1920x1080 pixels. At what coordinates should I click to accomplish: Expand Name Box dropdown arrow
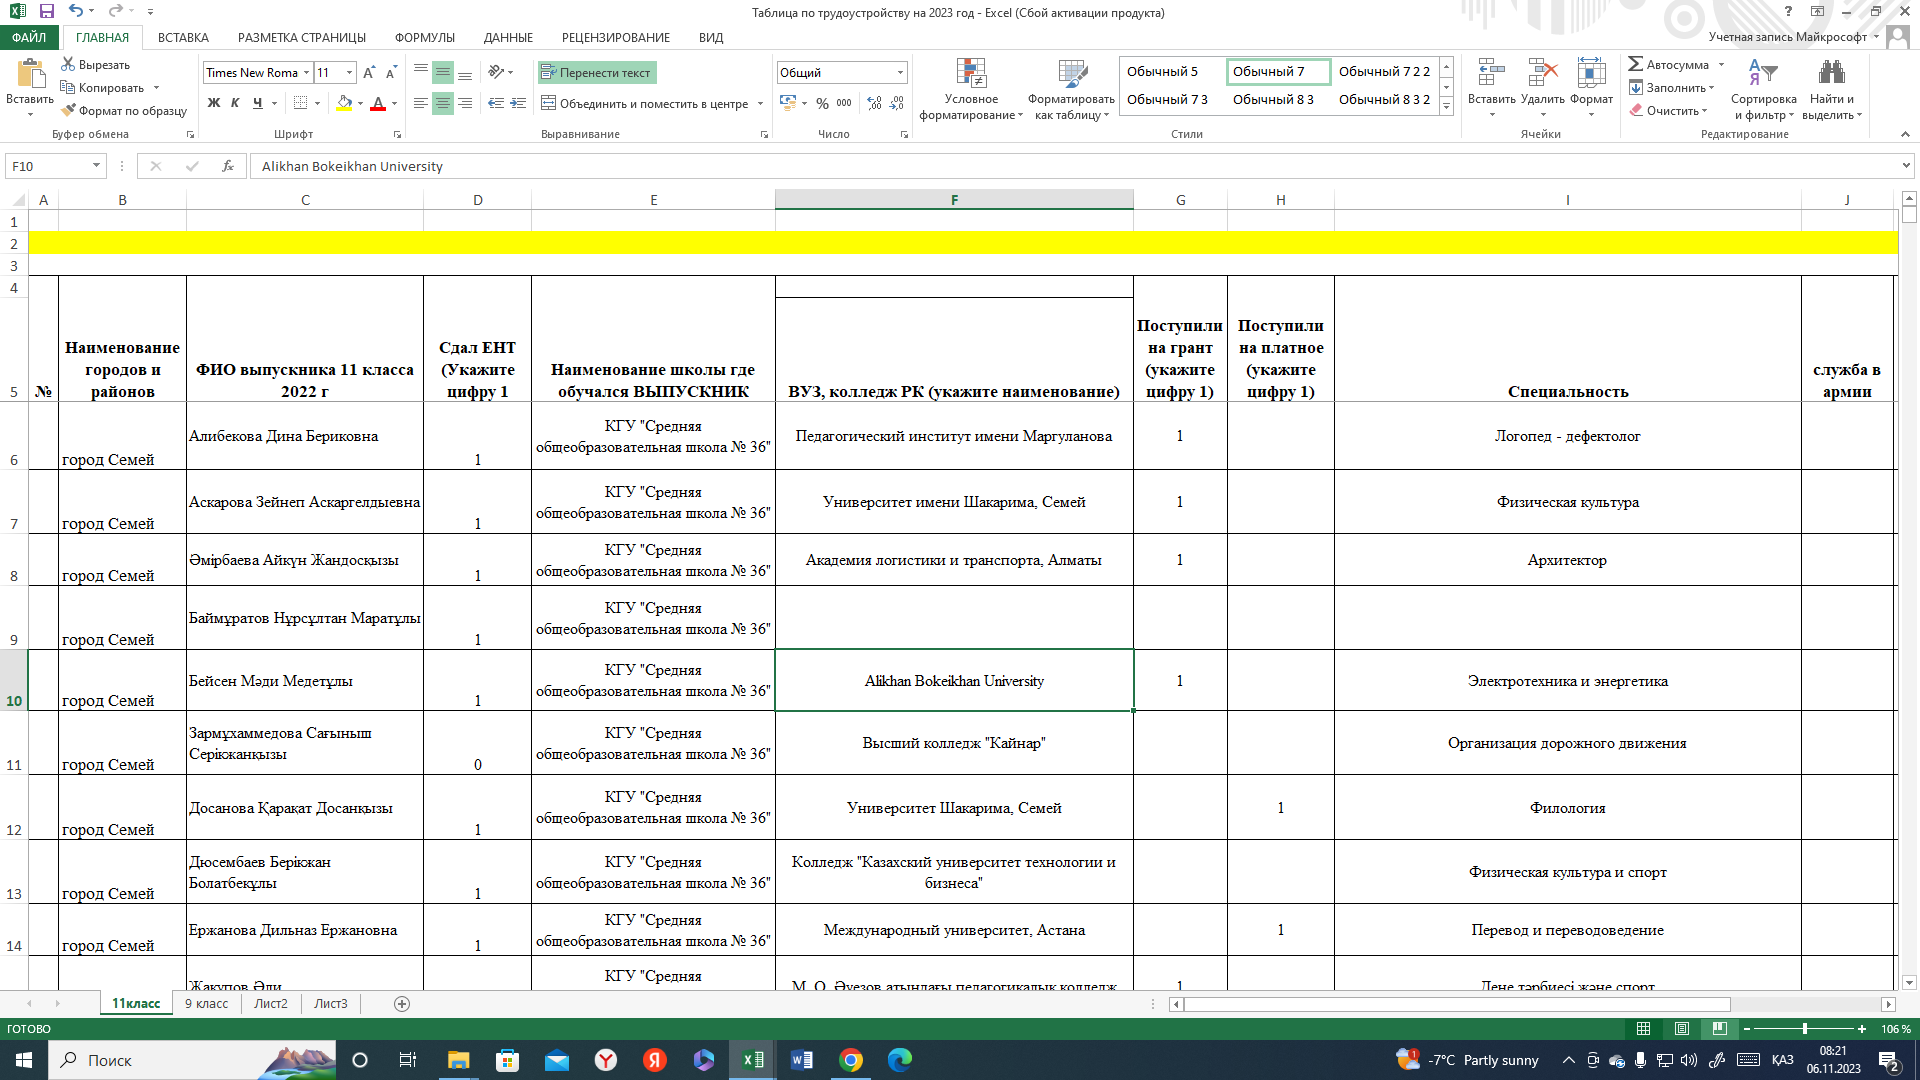pyautogui.click(x=96, y=166)
